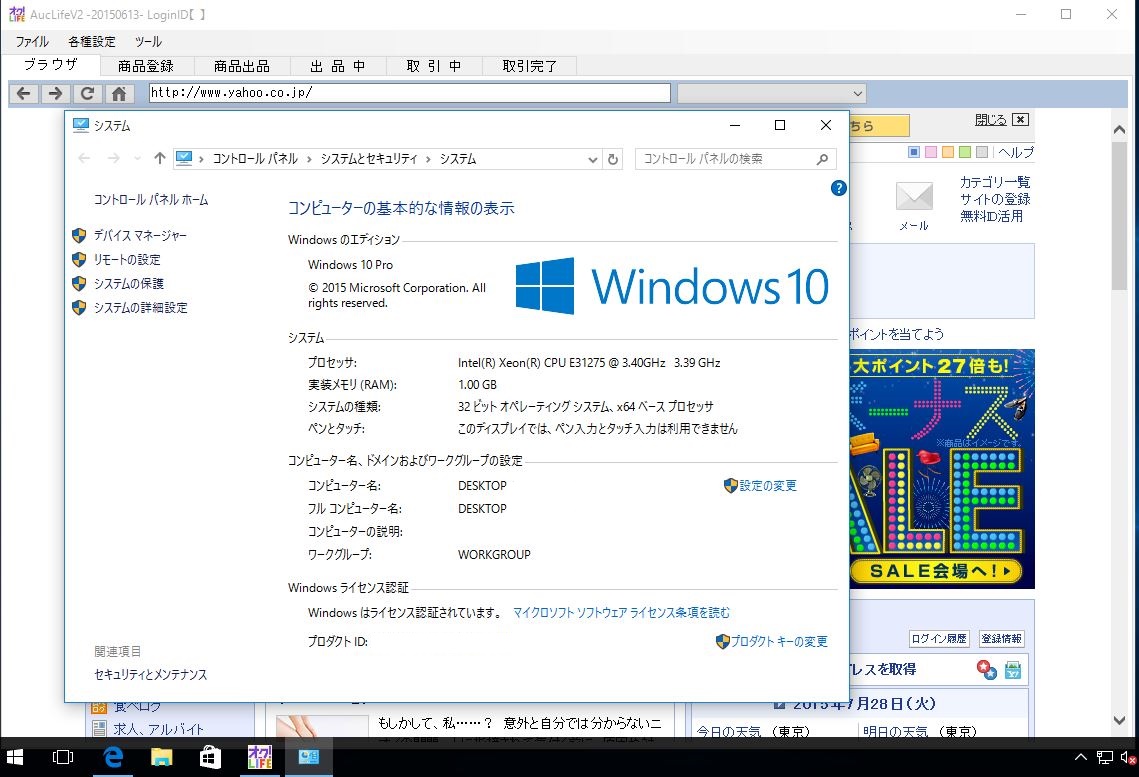
Task: Open help via blue question mark icon
Action: coord(838,188)
